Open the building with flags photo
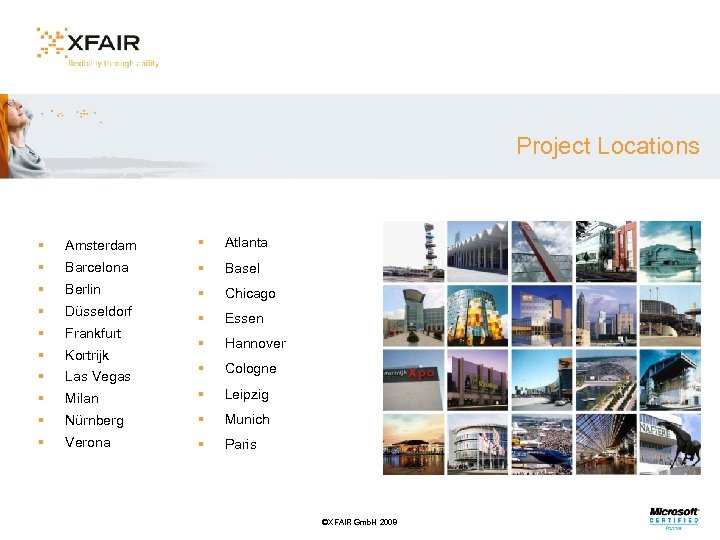Screen dimensions: 720x540 point(478,444)
